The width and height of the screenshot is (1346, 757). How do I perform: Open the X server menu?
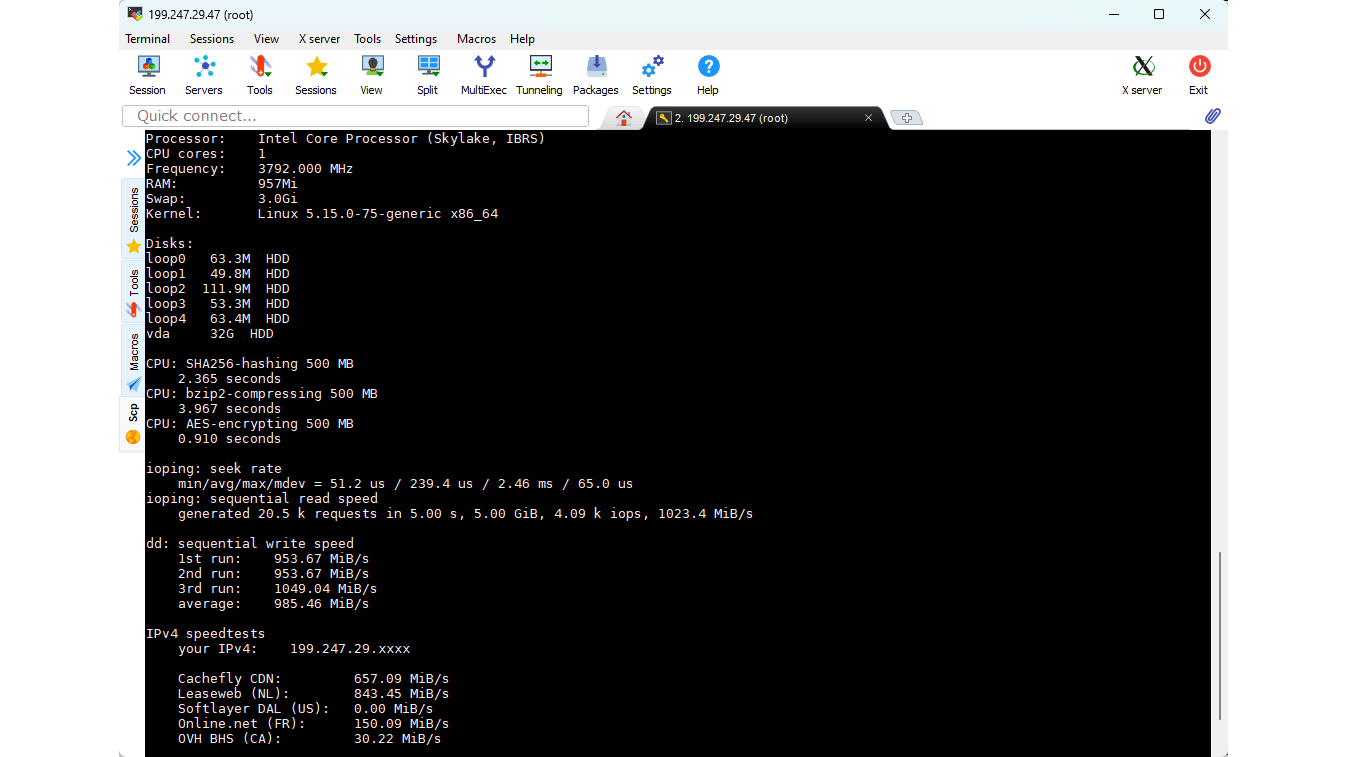[x=320, y=39]
